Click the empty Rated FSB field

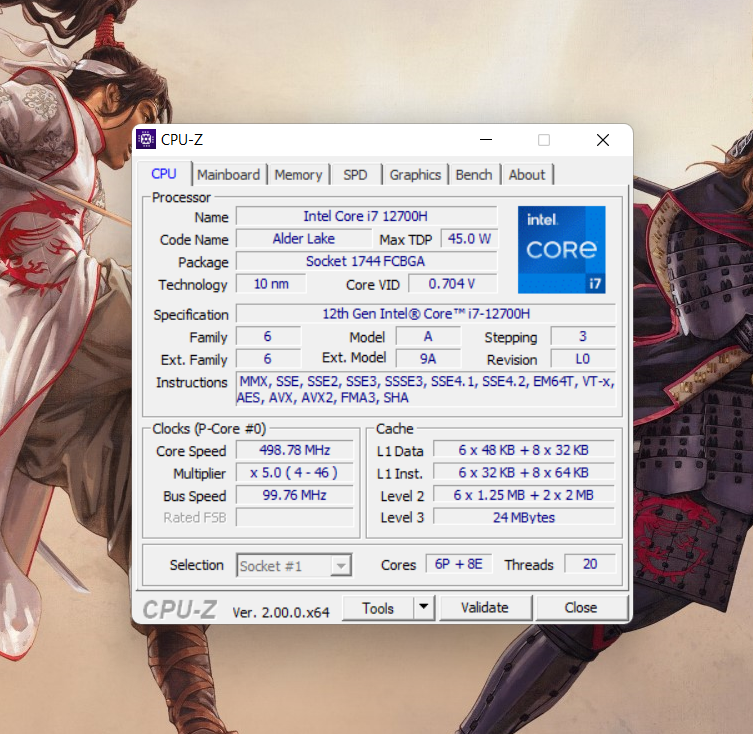tap(294, 517)
